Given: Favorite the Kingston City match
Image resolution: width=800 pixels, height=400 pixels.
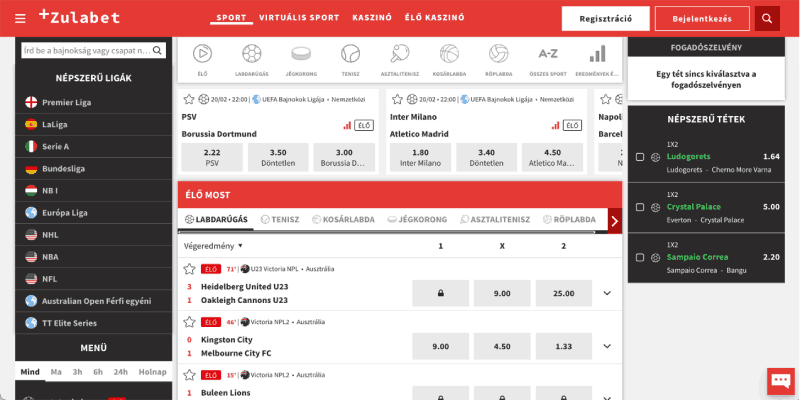Looking at the screenshot, I should click(x=189, y=322).
